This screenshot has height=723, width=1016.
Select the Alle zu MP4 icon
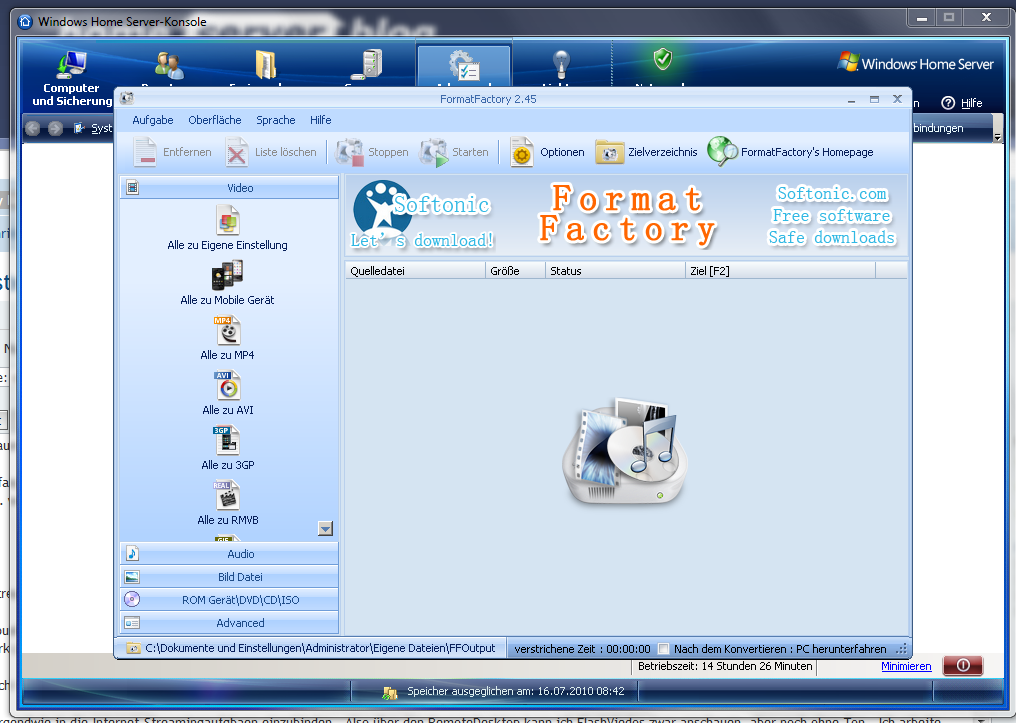227,330
